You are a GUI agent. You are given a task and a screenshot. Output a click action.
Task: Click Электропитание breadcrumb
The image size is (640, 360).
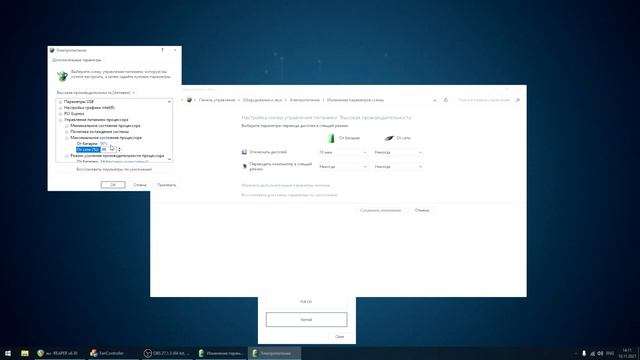304,100
